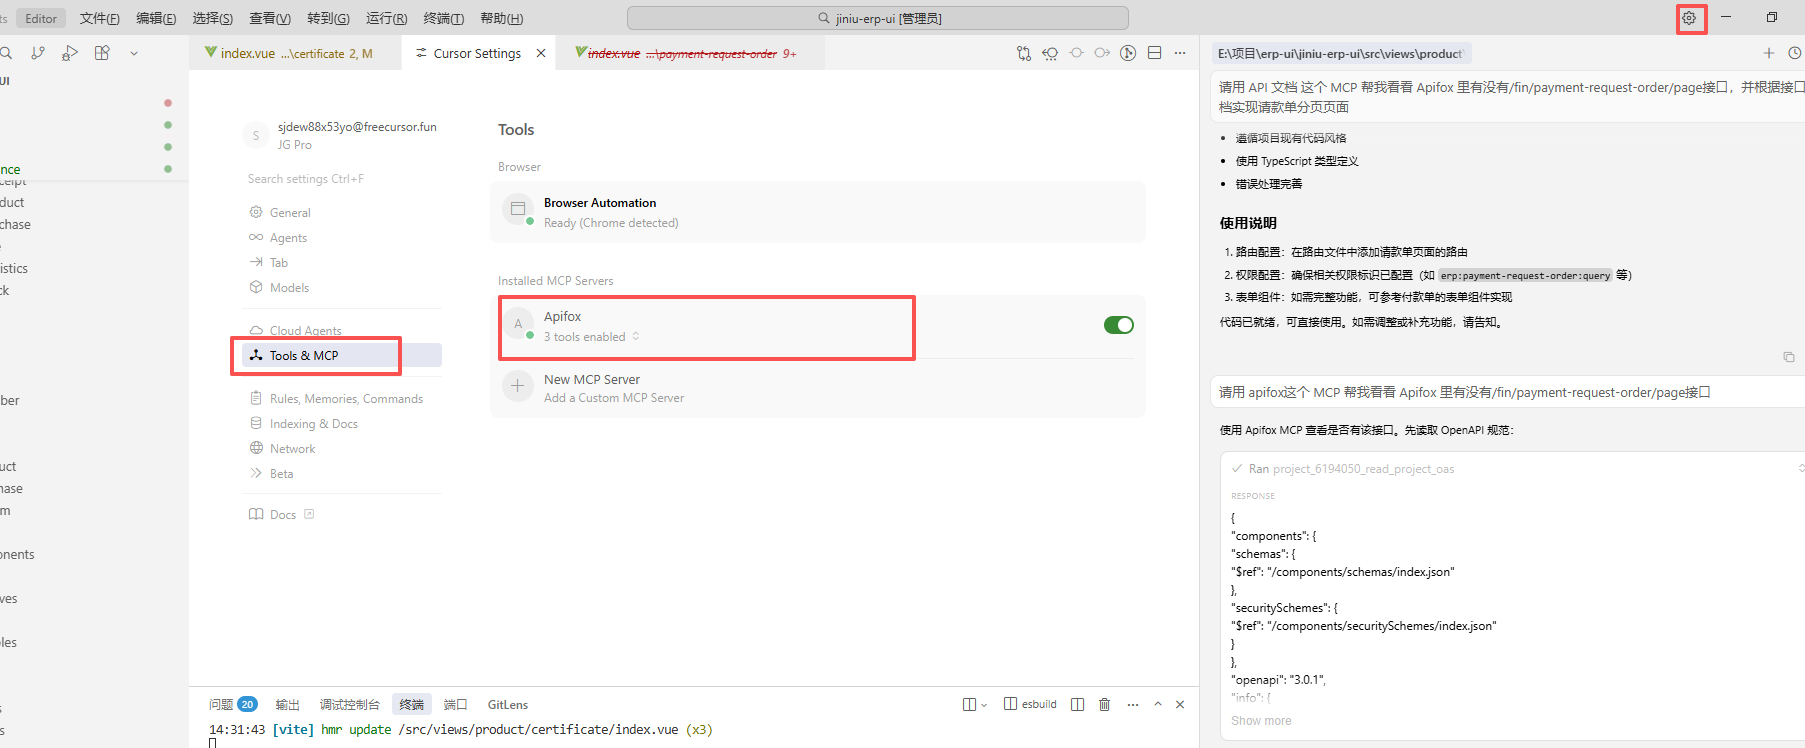This screenshot has width=1805, height=748.
Task: Start a new chat with plus icon
Action: coord(1769,53)
